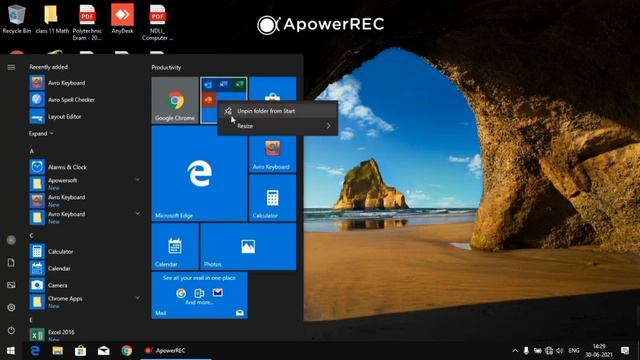The height and width of the screenshot is (360, 640).
Task: Open the Calendar tile
Action: click(175, 247)
